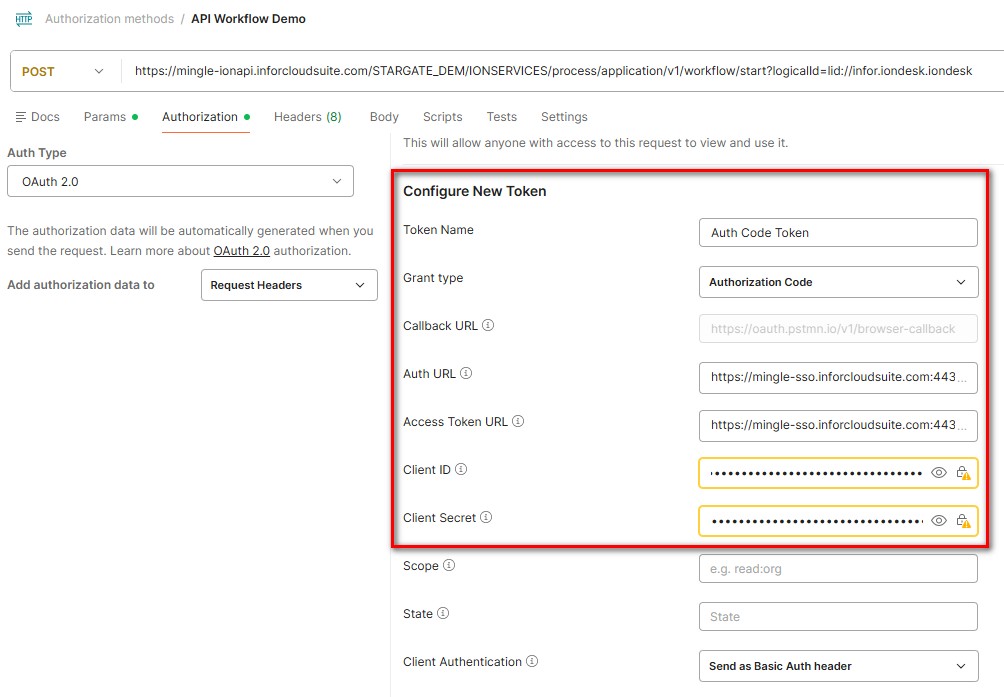The width and height of the screenshot is (1004, 697).
Task: Click the info icon beside Client Secret label
Action: point(486,518)
